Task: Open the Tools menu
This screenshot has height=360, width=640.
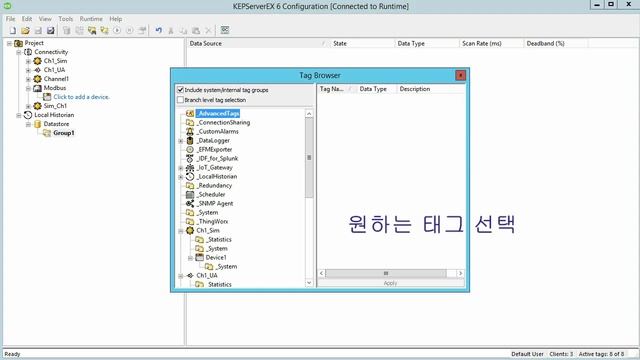Action: [66, 19]
